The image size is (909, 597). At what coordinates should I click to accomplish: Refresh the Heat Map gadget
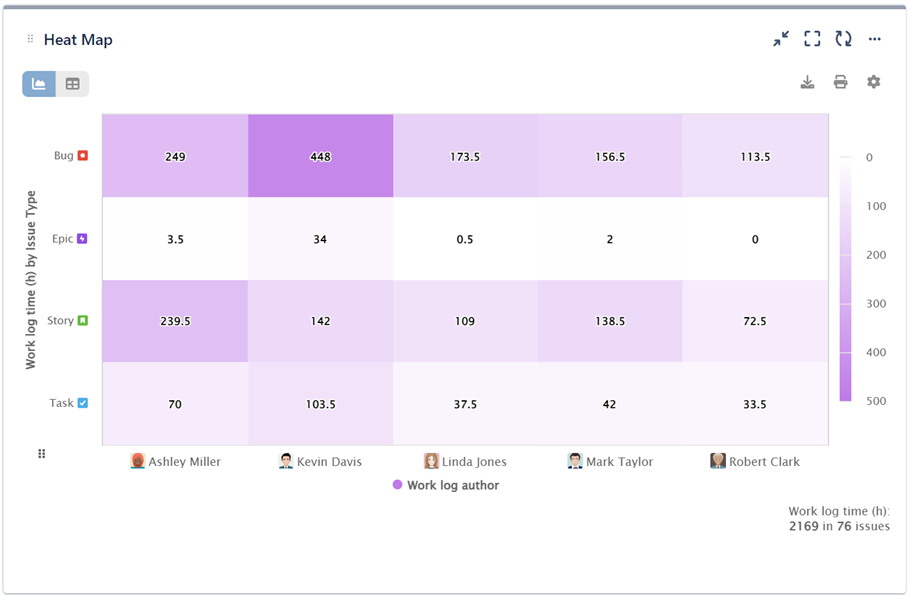click(x=843, y=39)
